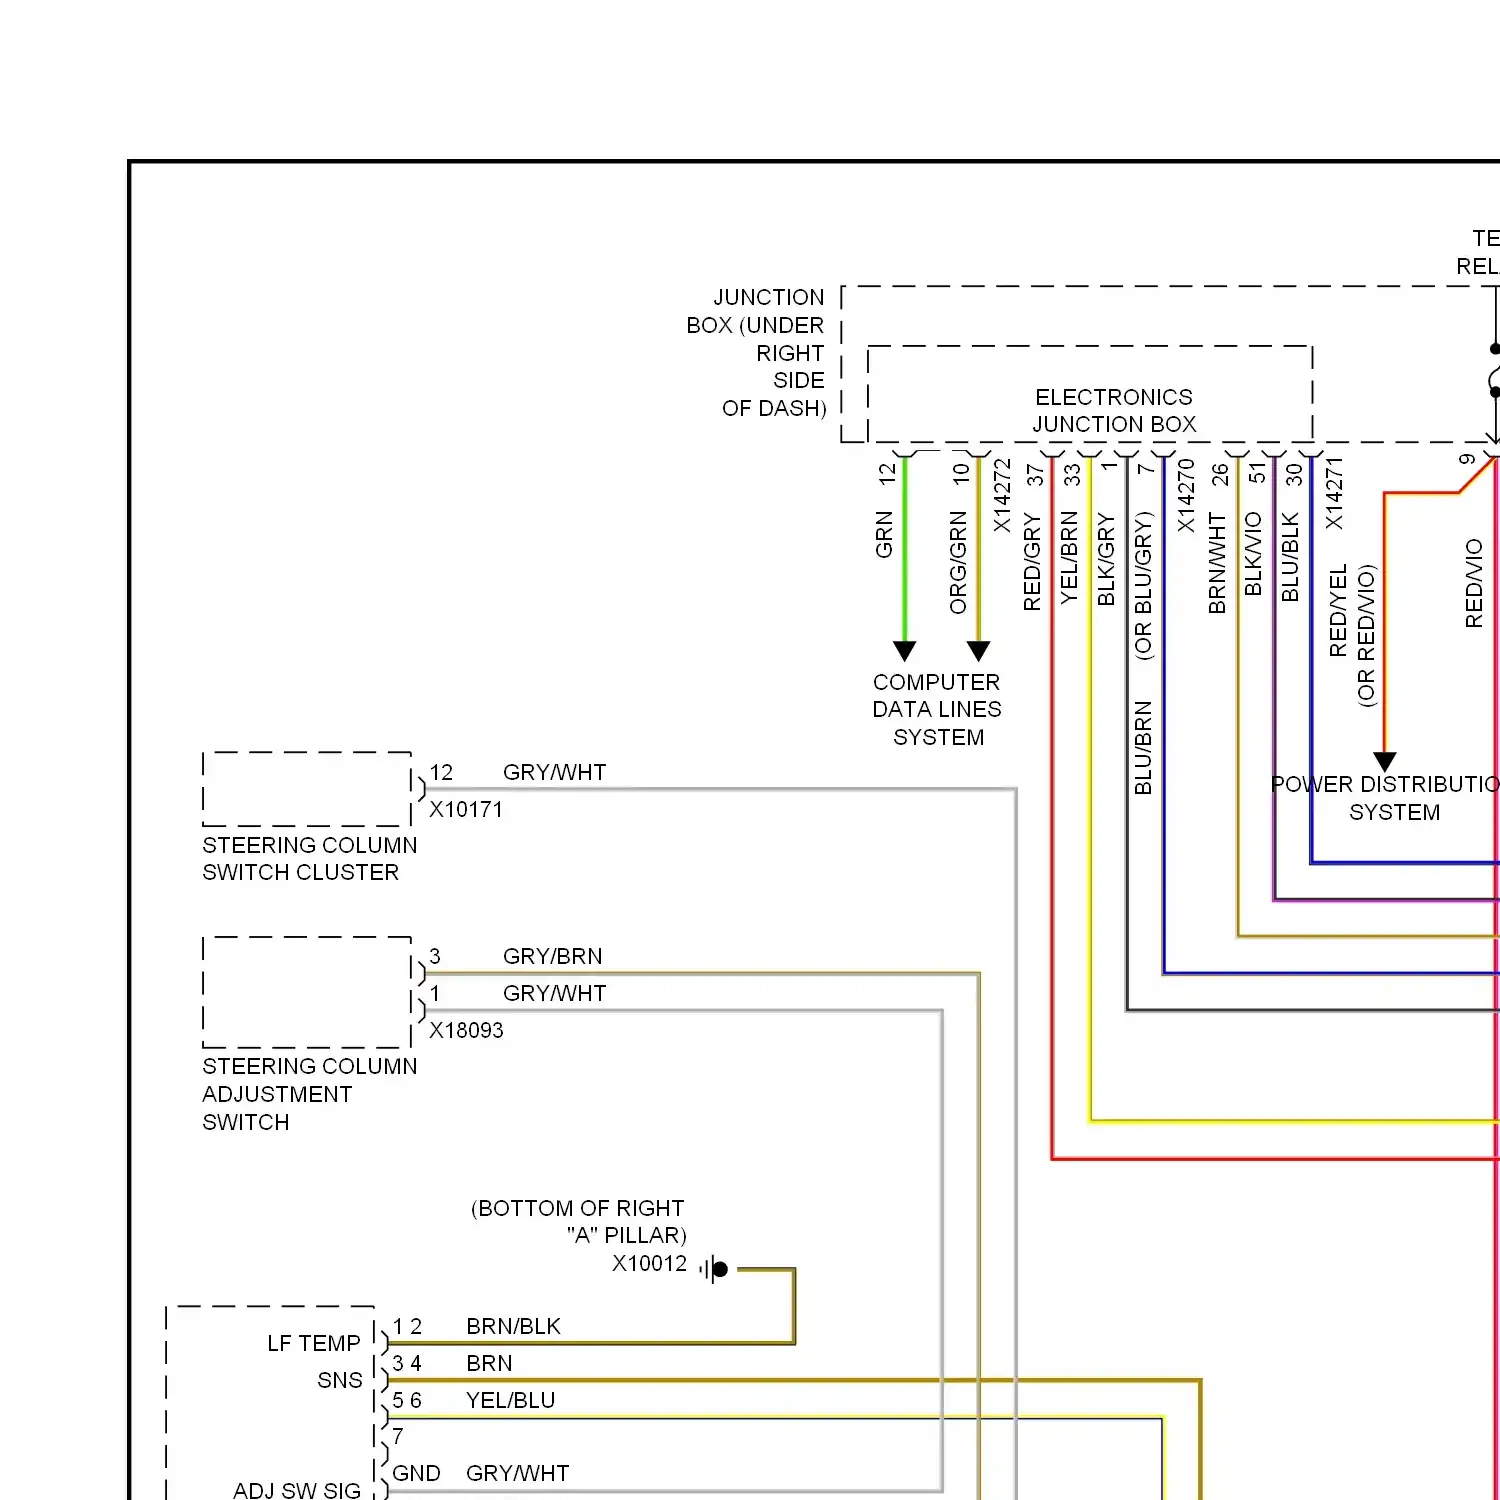Select the X14271 connector label
Image resolution: width=1500 pixels, height=1500 pixels.
pos(1334,494)
